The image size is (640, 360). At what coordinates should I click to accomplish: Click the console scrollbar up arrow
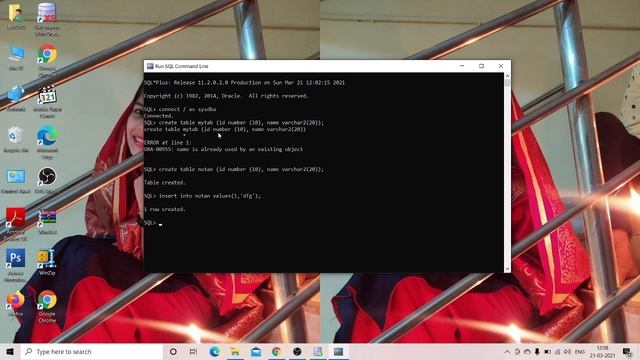(x=507, y=76)
